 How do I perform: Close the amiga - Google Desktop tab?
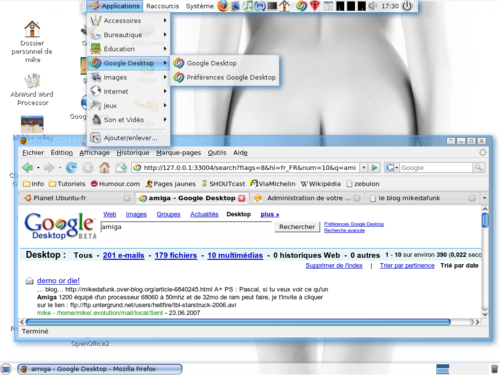[x=242, y=198]
